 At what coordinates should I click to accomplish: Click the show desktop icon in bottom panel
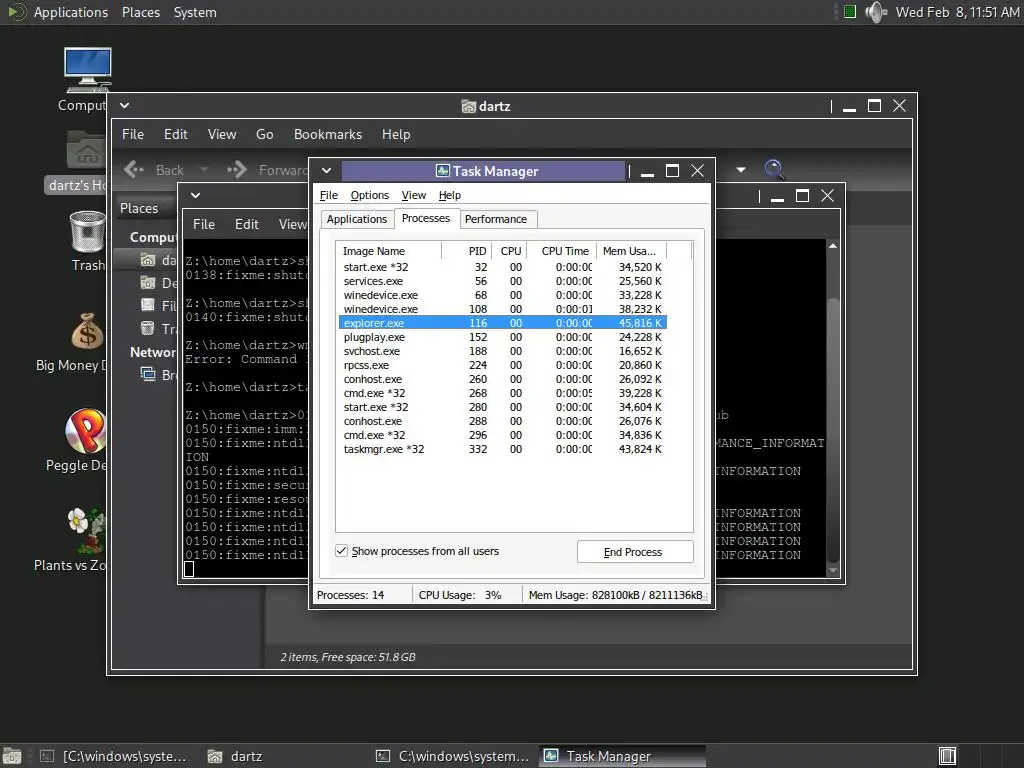coord(12,756)
